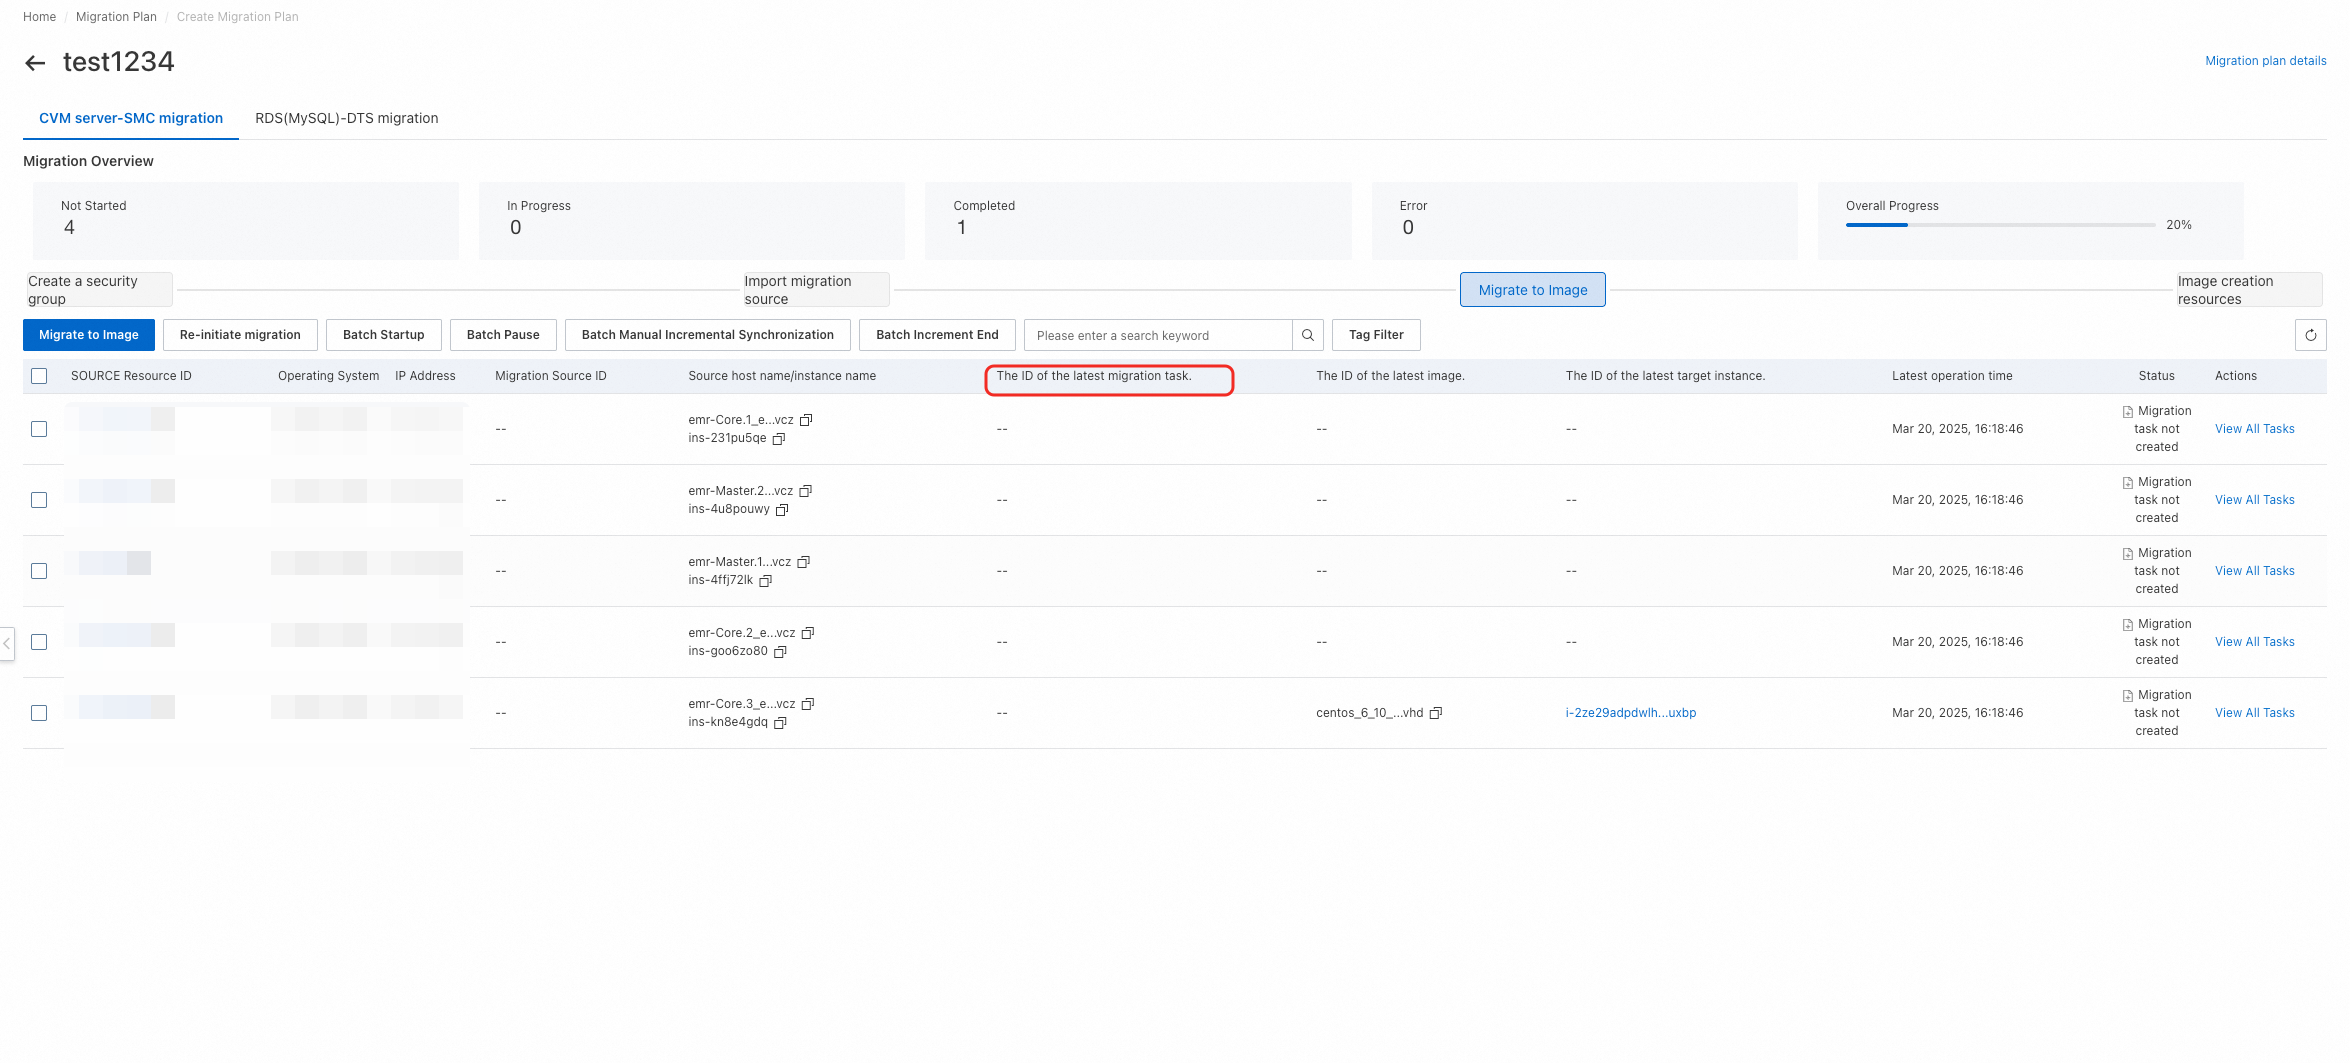2350x1063 pixels.
Task: Copy instance name ins-231pu5qe
Action: (779, 438)
